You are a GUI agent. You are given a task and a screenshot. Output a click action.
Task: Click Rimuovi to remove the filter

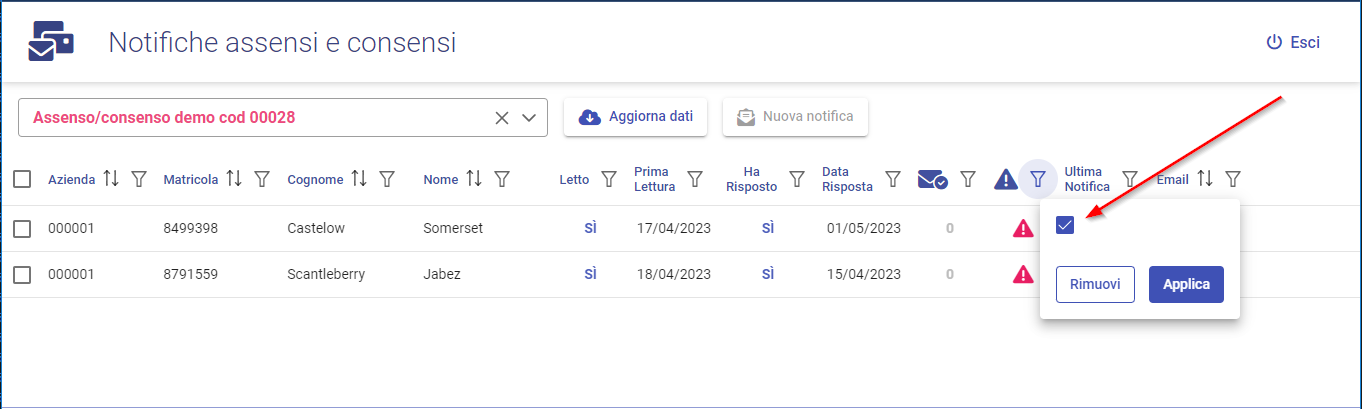click(1094, 284)
